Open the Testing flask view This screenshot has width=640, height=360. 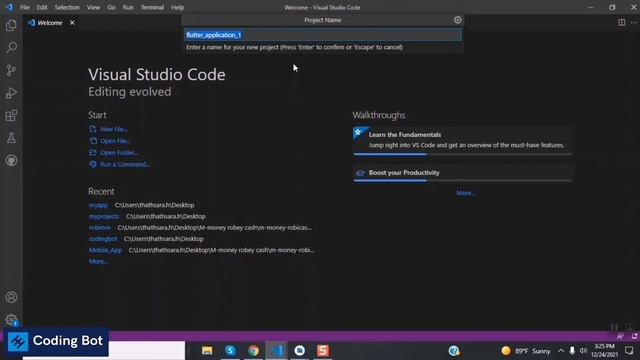coord(11,138)
